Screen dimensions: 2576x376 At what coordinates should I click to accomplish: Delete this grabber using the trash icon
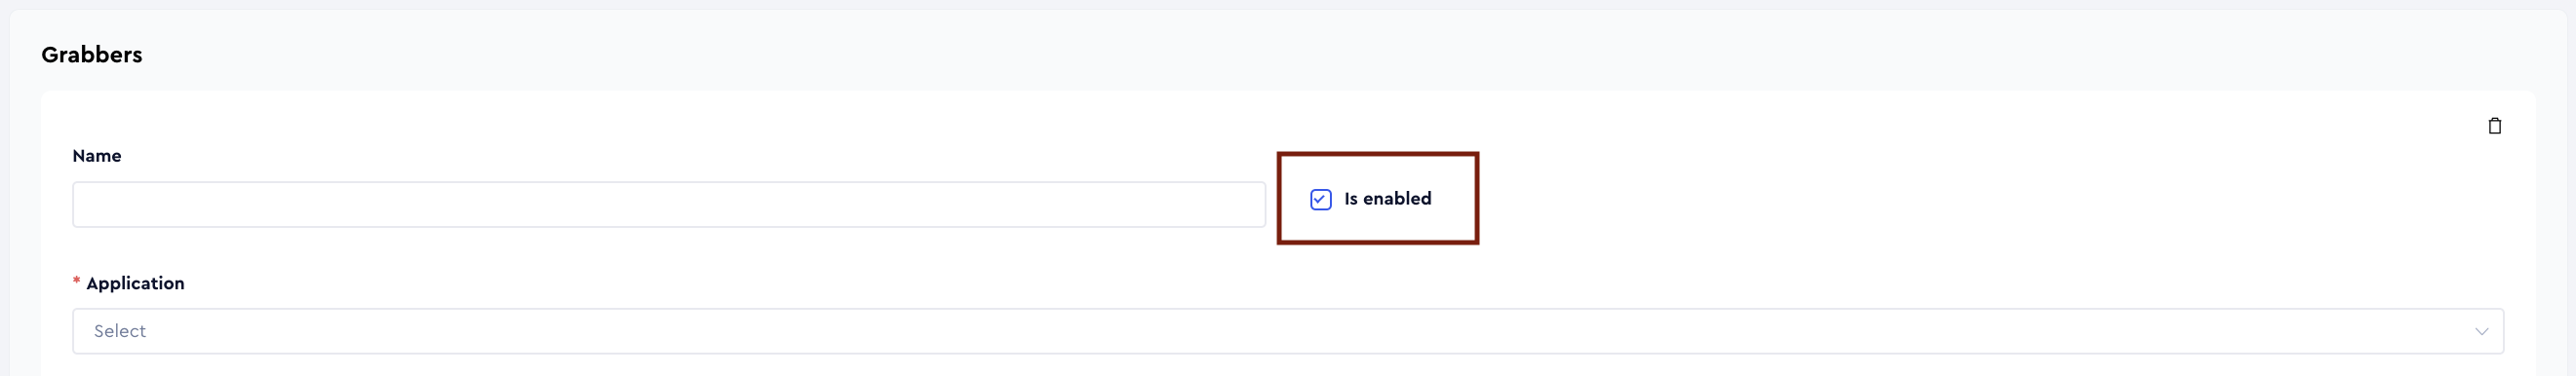click(2494, 126)
